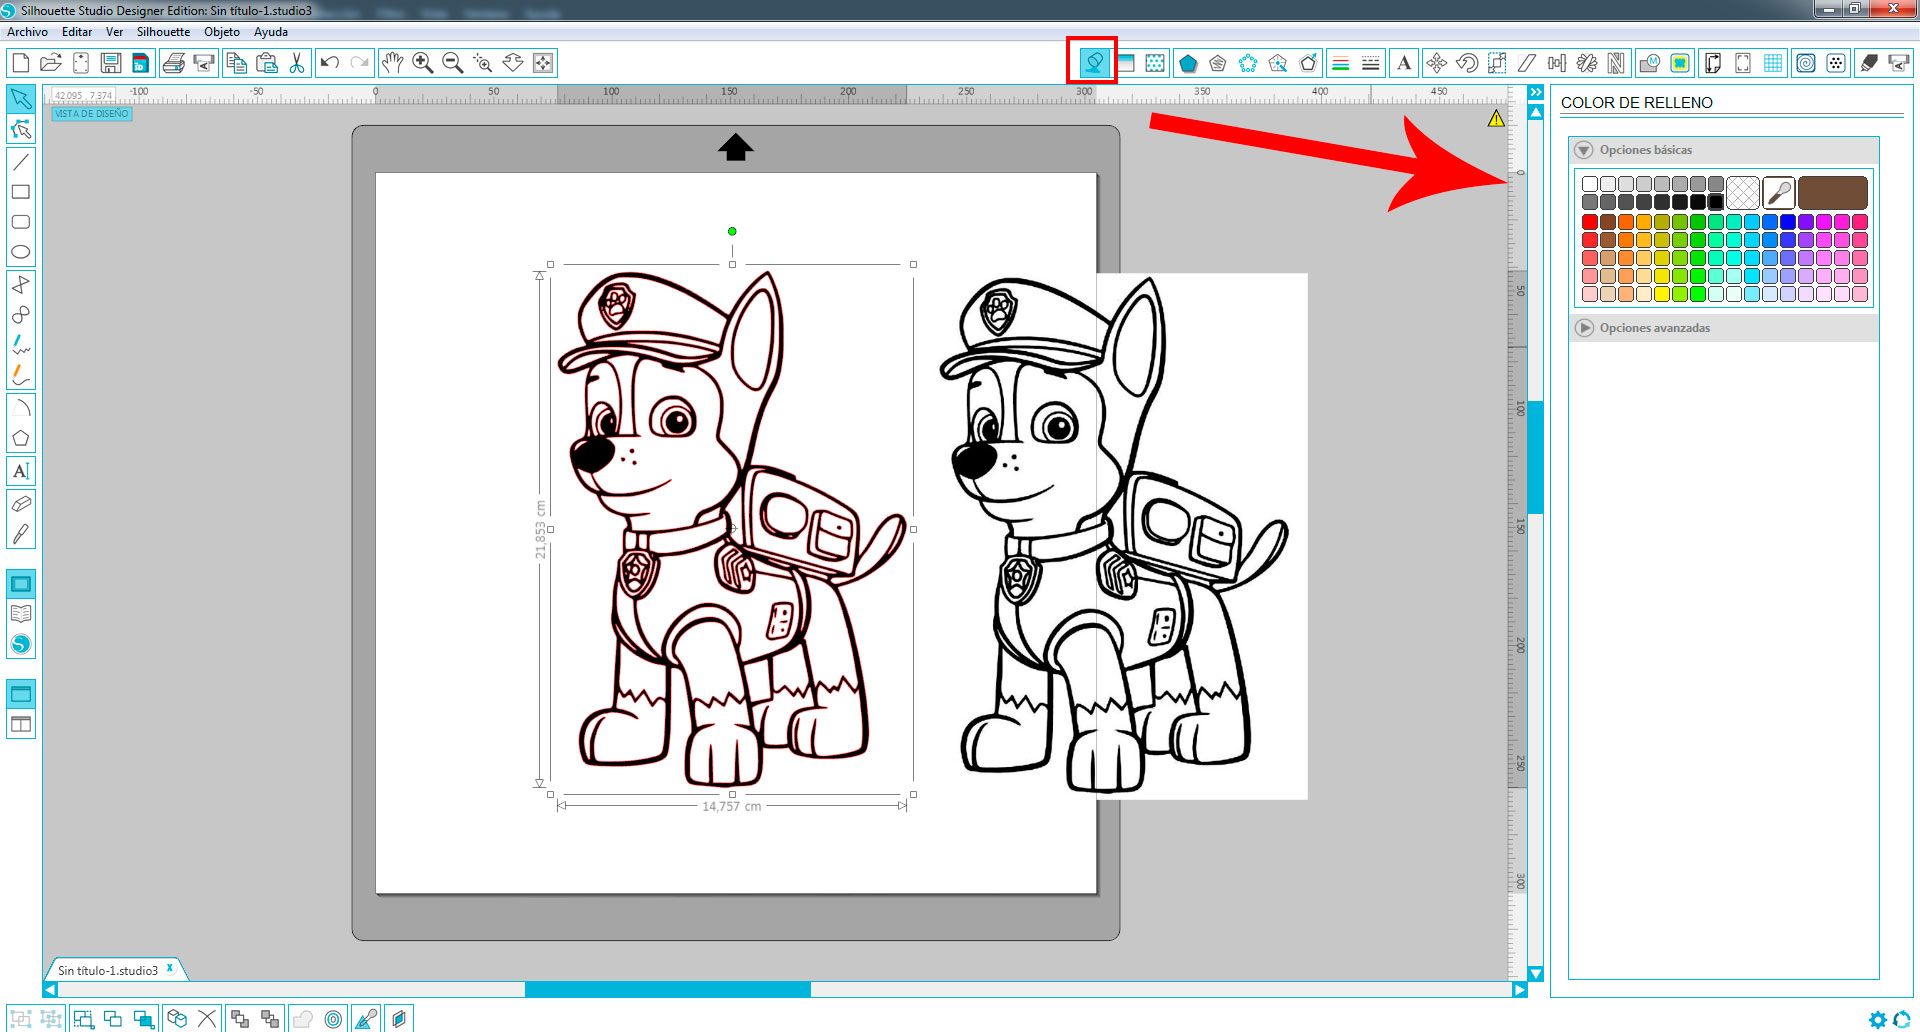Open the Send to Silhouette icon
Image resolution: width=1920 pixels, height=1032 pixels.
pos(1898,63)
